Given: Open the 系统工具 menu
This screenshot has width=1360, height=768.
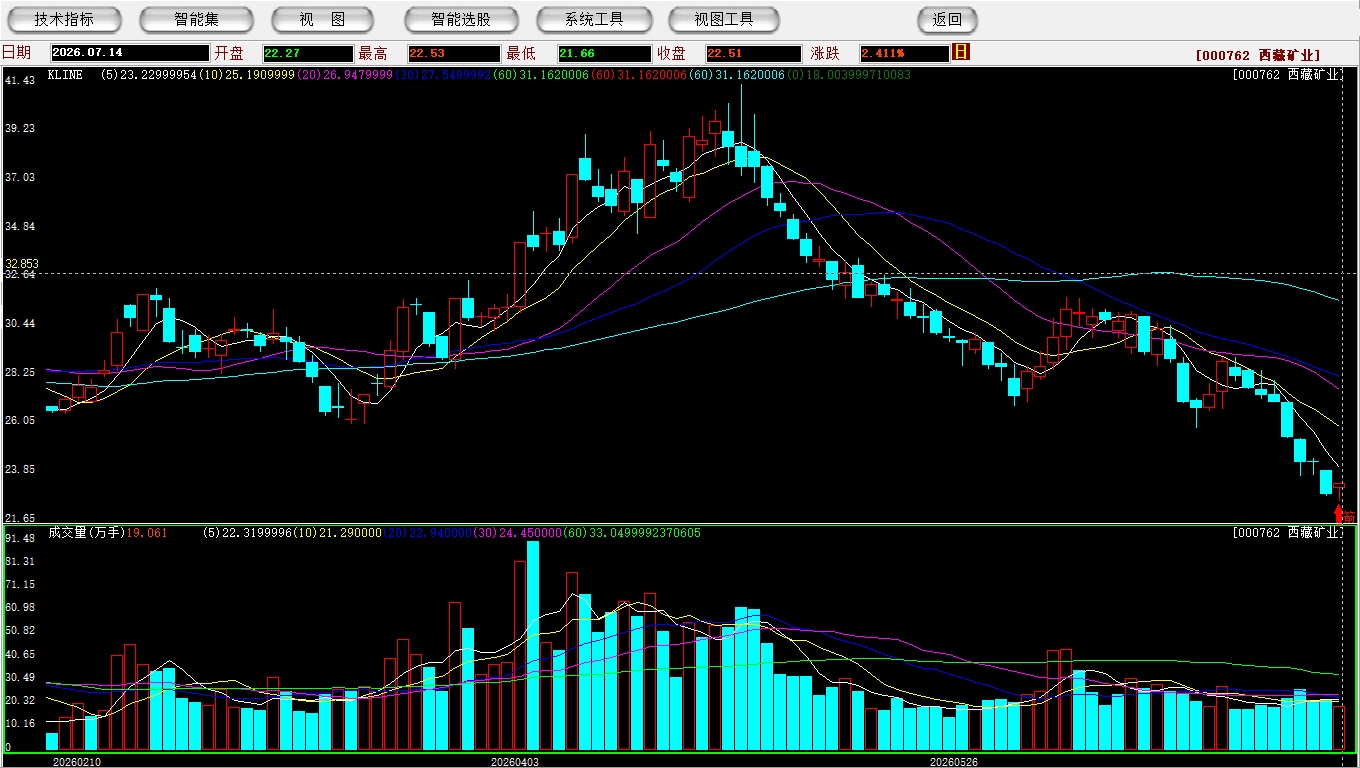Looking at the screenshot, I should click(x=594, y=19).
